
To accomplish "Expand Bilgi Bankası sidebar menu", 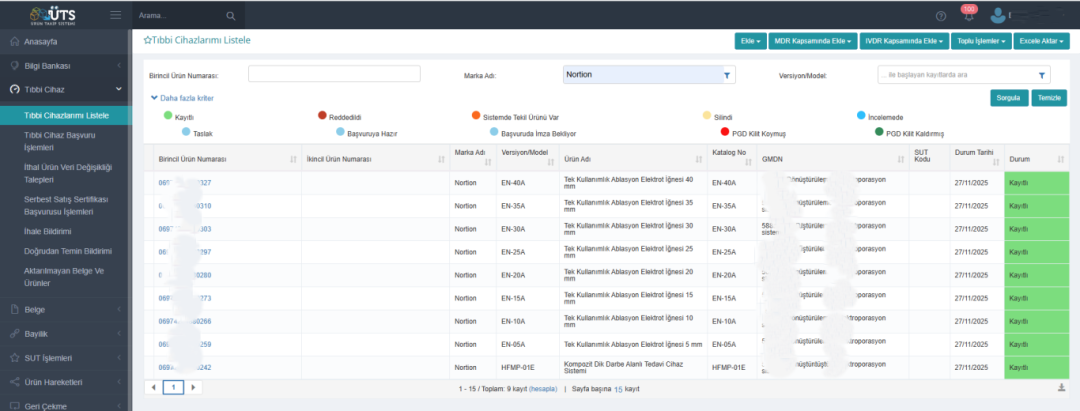I will pos(65,66).
